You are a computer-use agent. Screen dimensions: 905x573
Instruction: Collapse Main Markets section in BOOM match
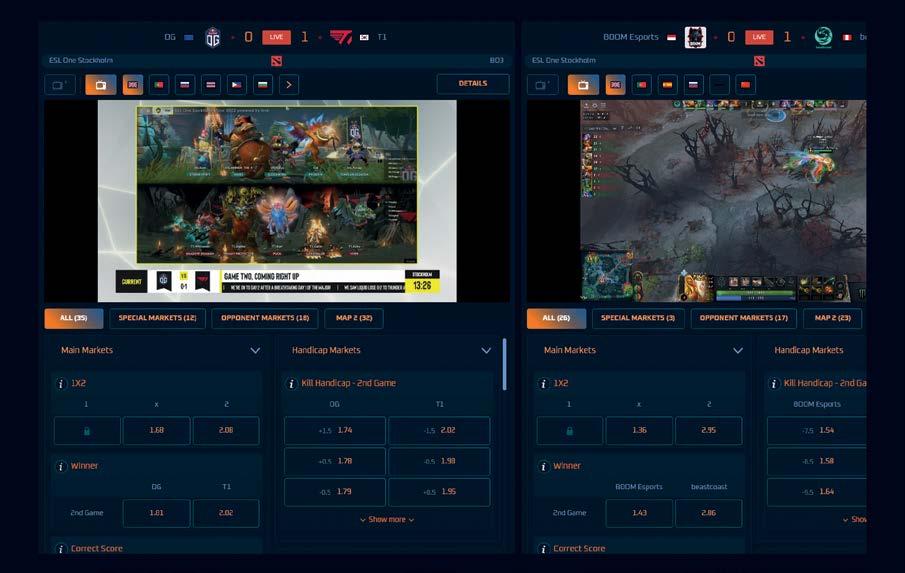pos(738,351)
